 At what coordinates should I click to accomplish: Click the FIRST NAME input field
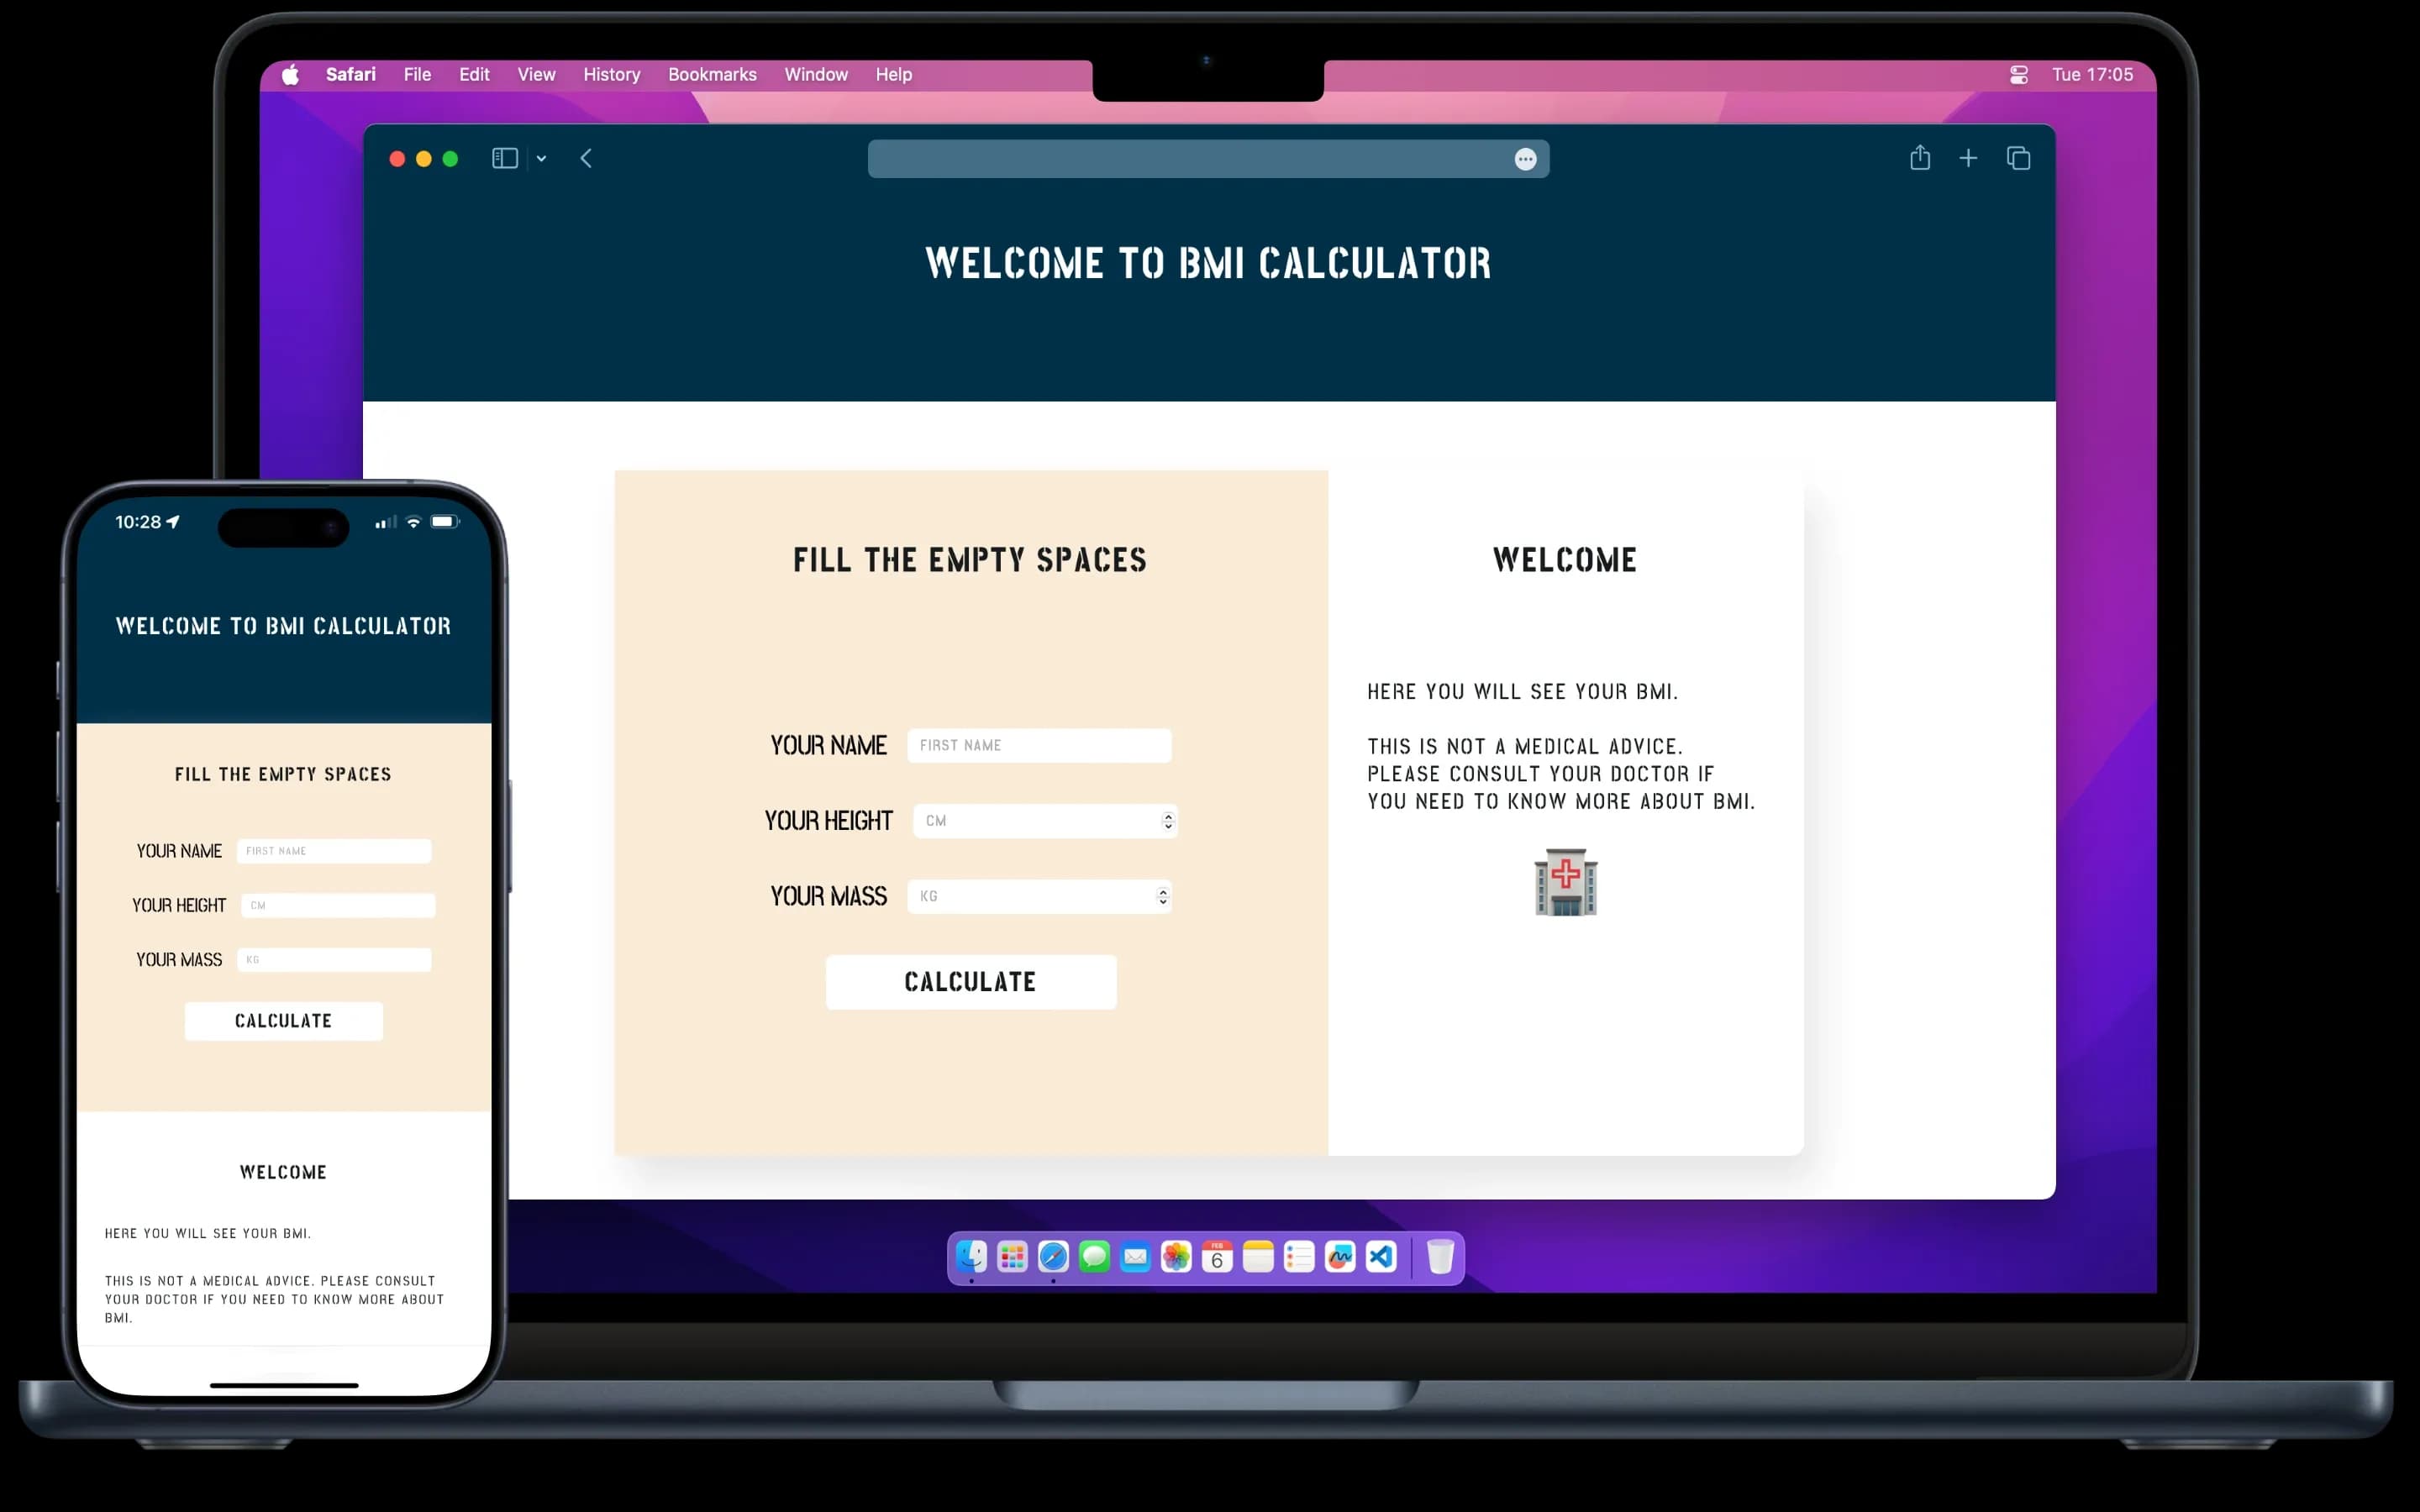[1039, 743]
